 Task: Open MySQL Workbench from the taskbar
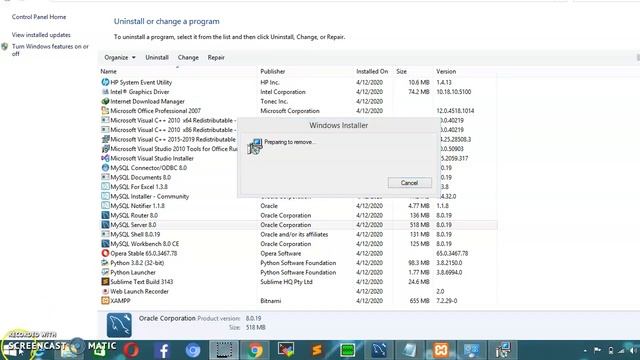[379, 350]
